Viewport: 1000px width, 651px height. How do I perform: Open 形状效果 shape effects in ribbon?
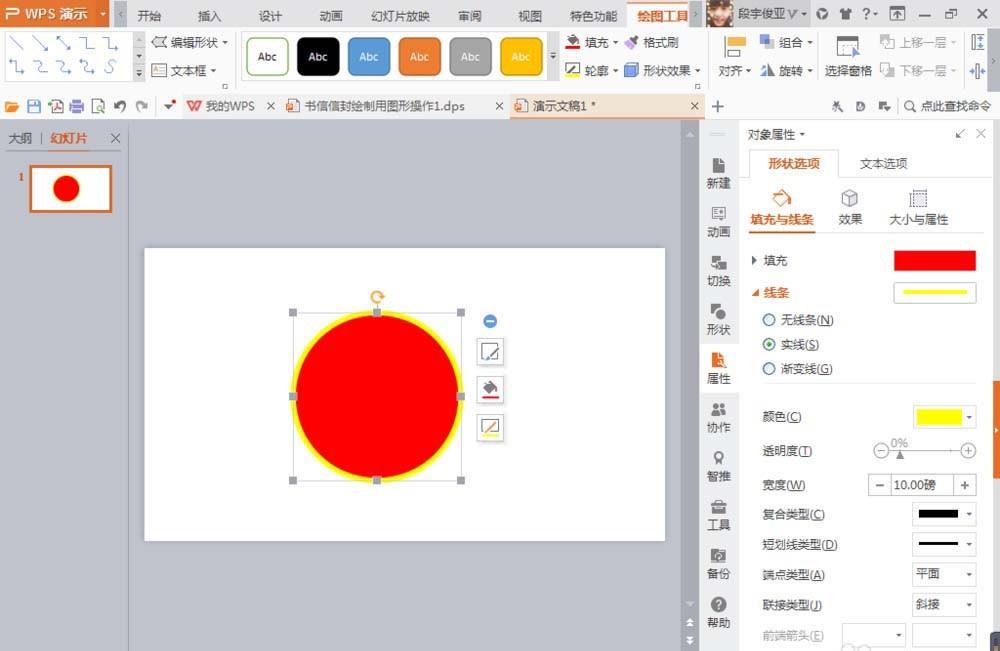pyautogui.click(x=660, y=71)
